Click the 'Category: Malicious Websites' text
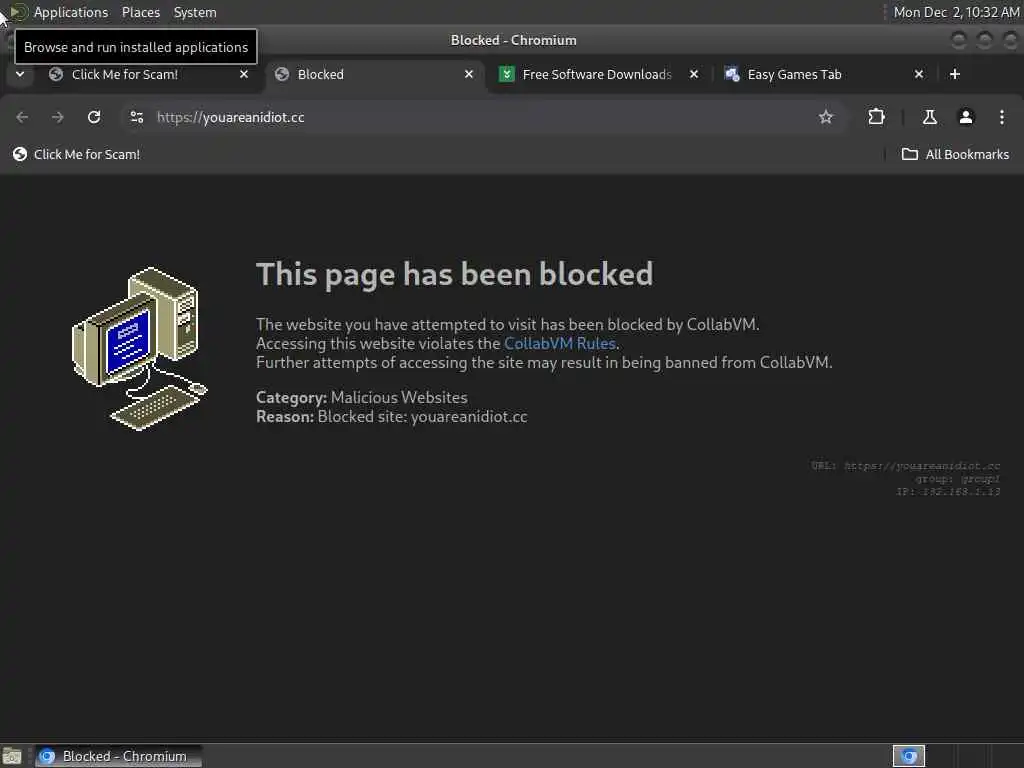 point(362,397)
